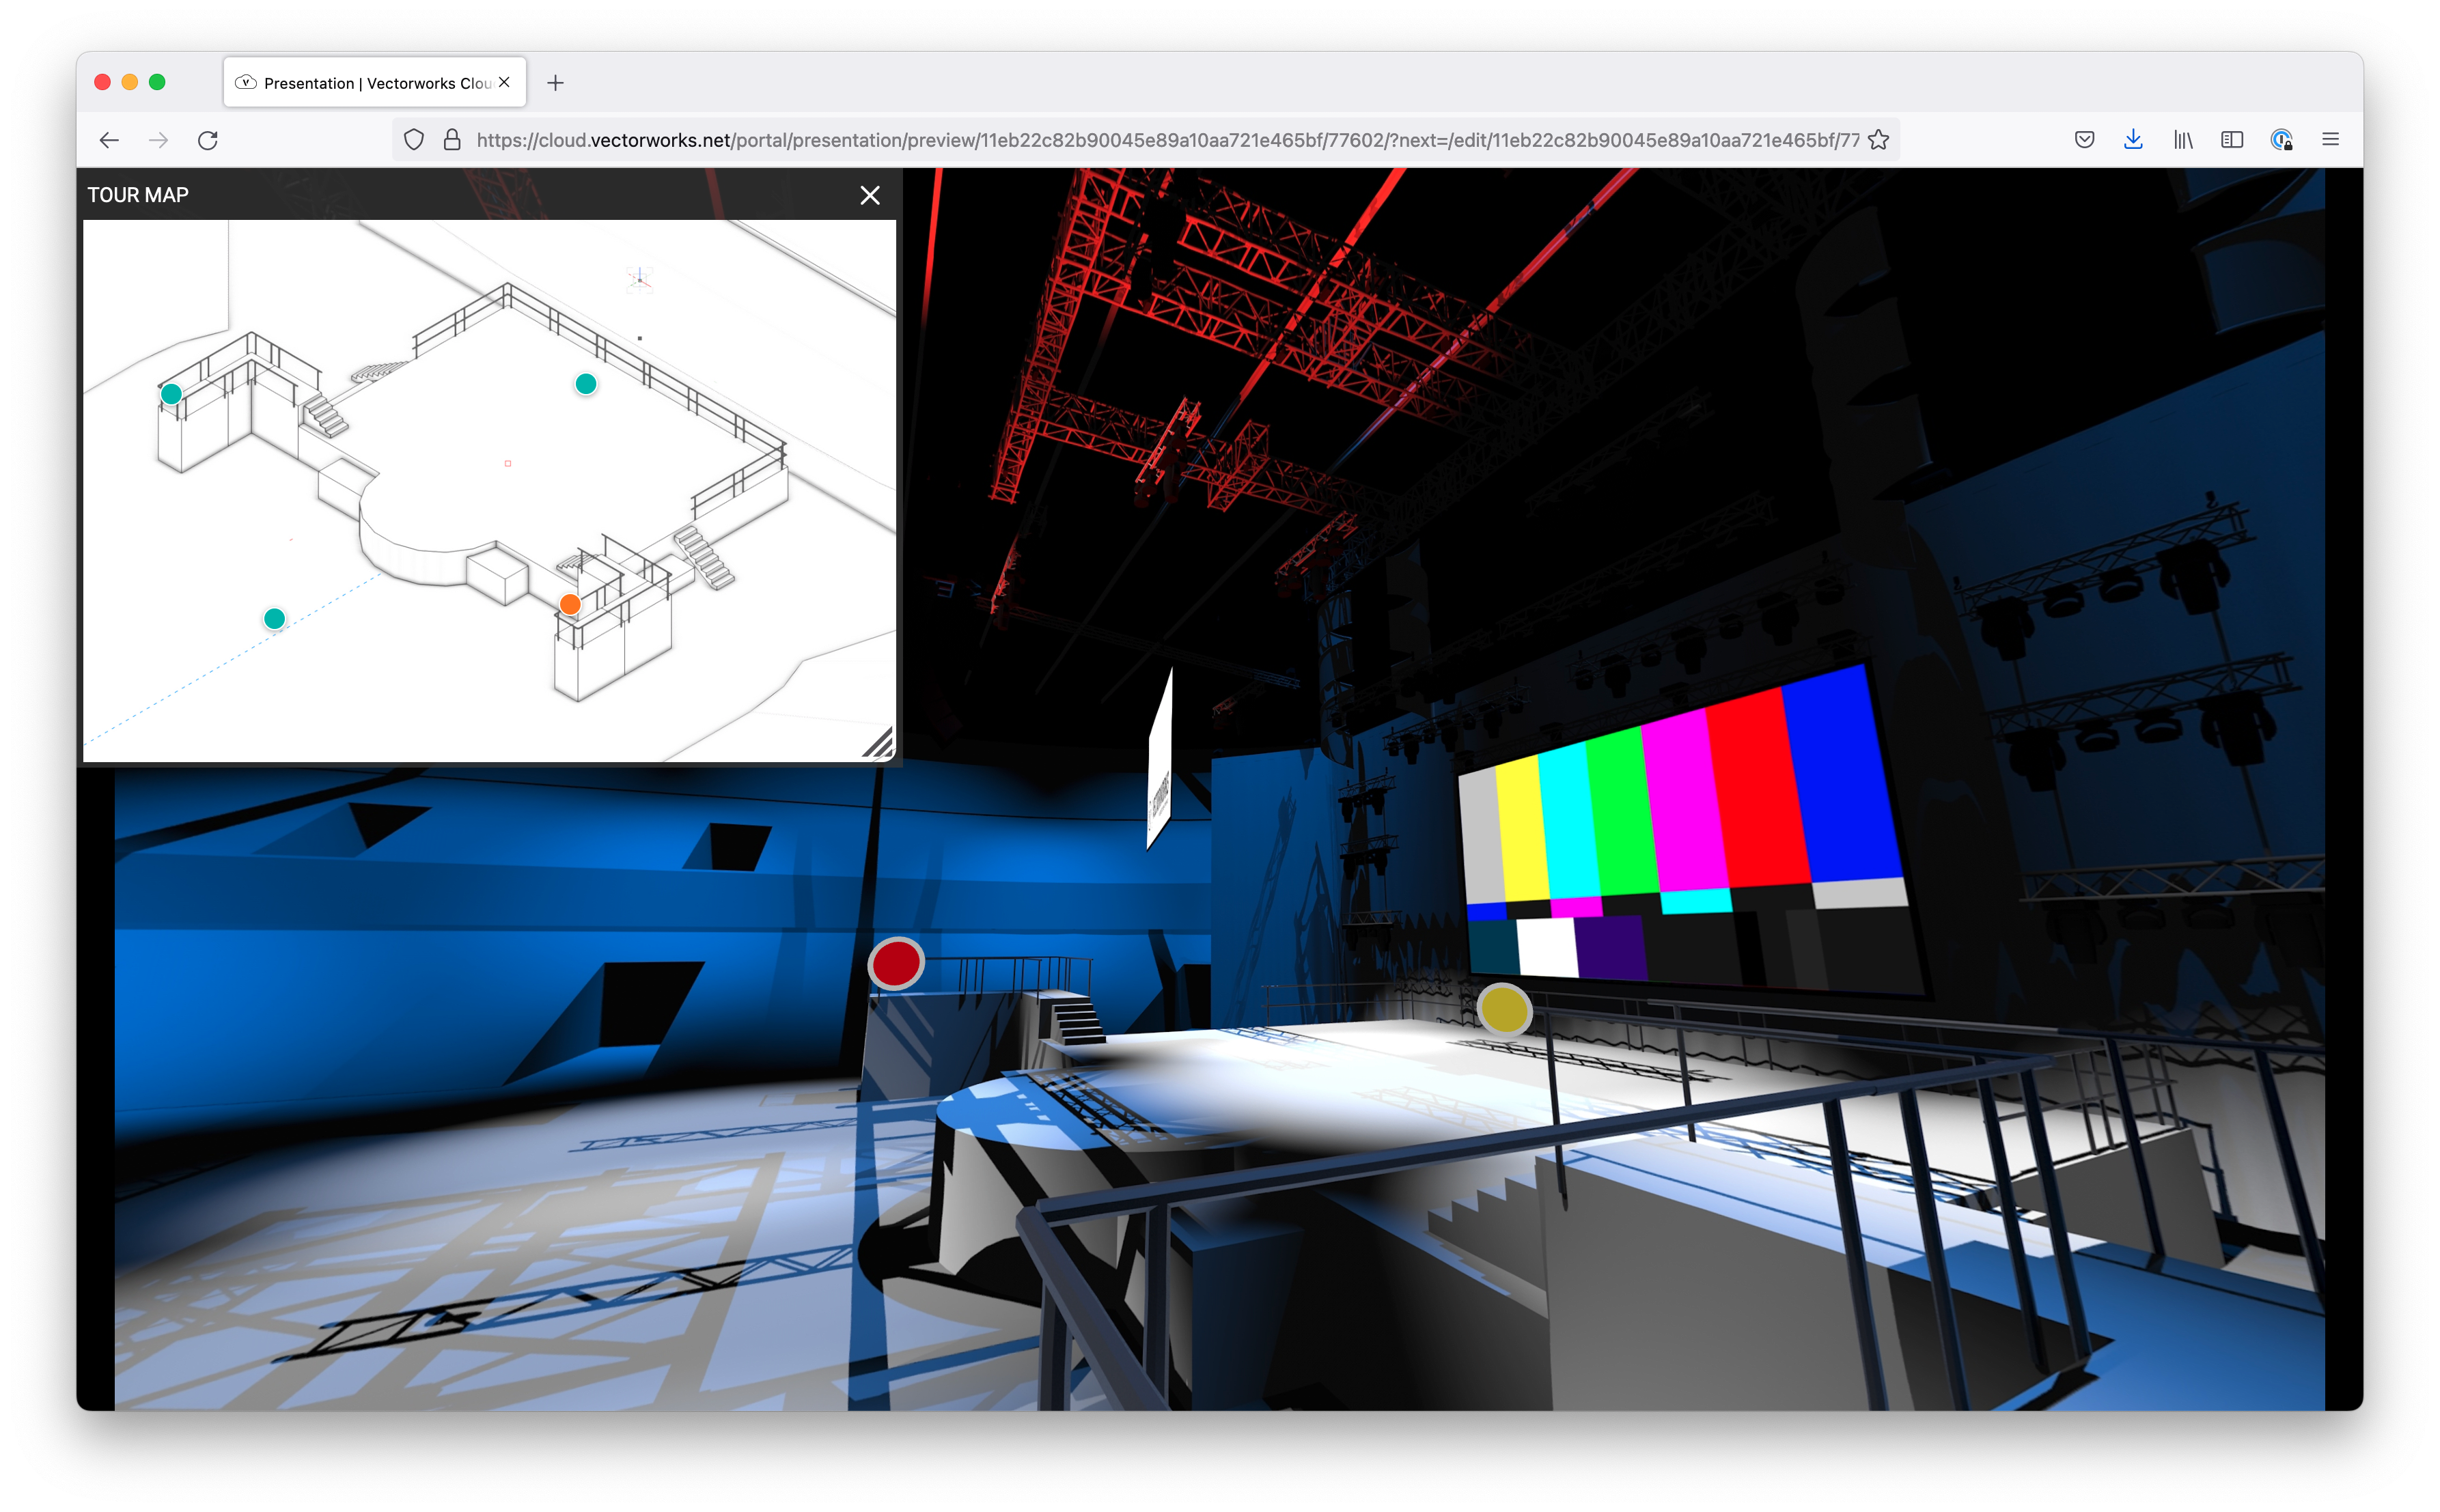The width and height of the screenshot is (2440, 1512).
Task: Close the Tour Map panel
Action: point(870,195)
